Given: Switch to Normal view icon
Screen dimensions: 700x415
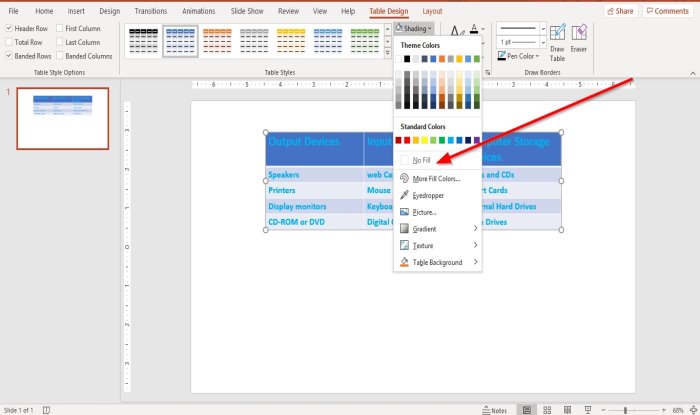Looking at the screenshot, I should (x=527, y=410).
